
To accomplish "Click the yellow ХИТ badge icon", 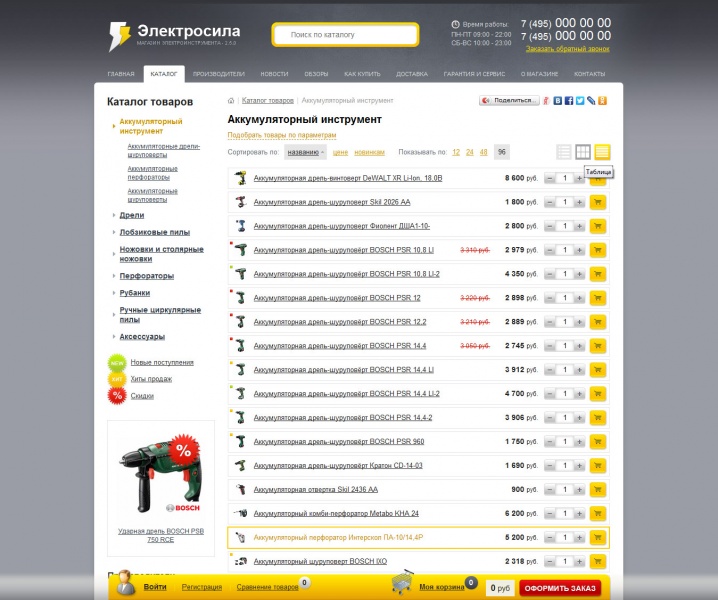I will (x=117, y=379).
